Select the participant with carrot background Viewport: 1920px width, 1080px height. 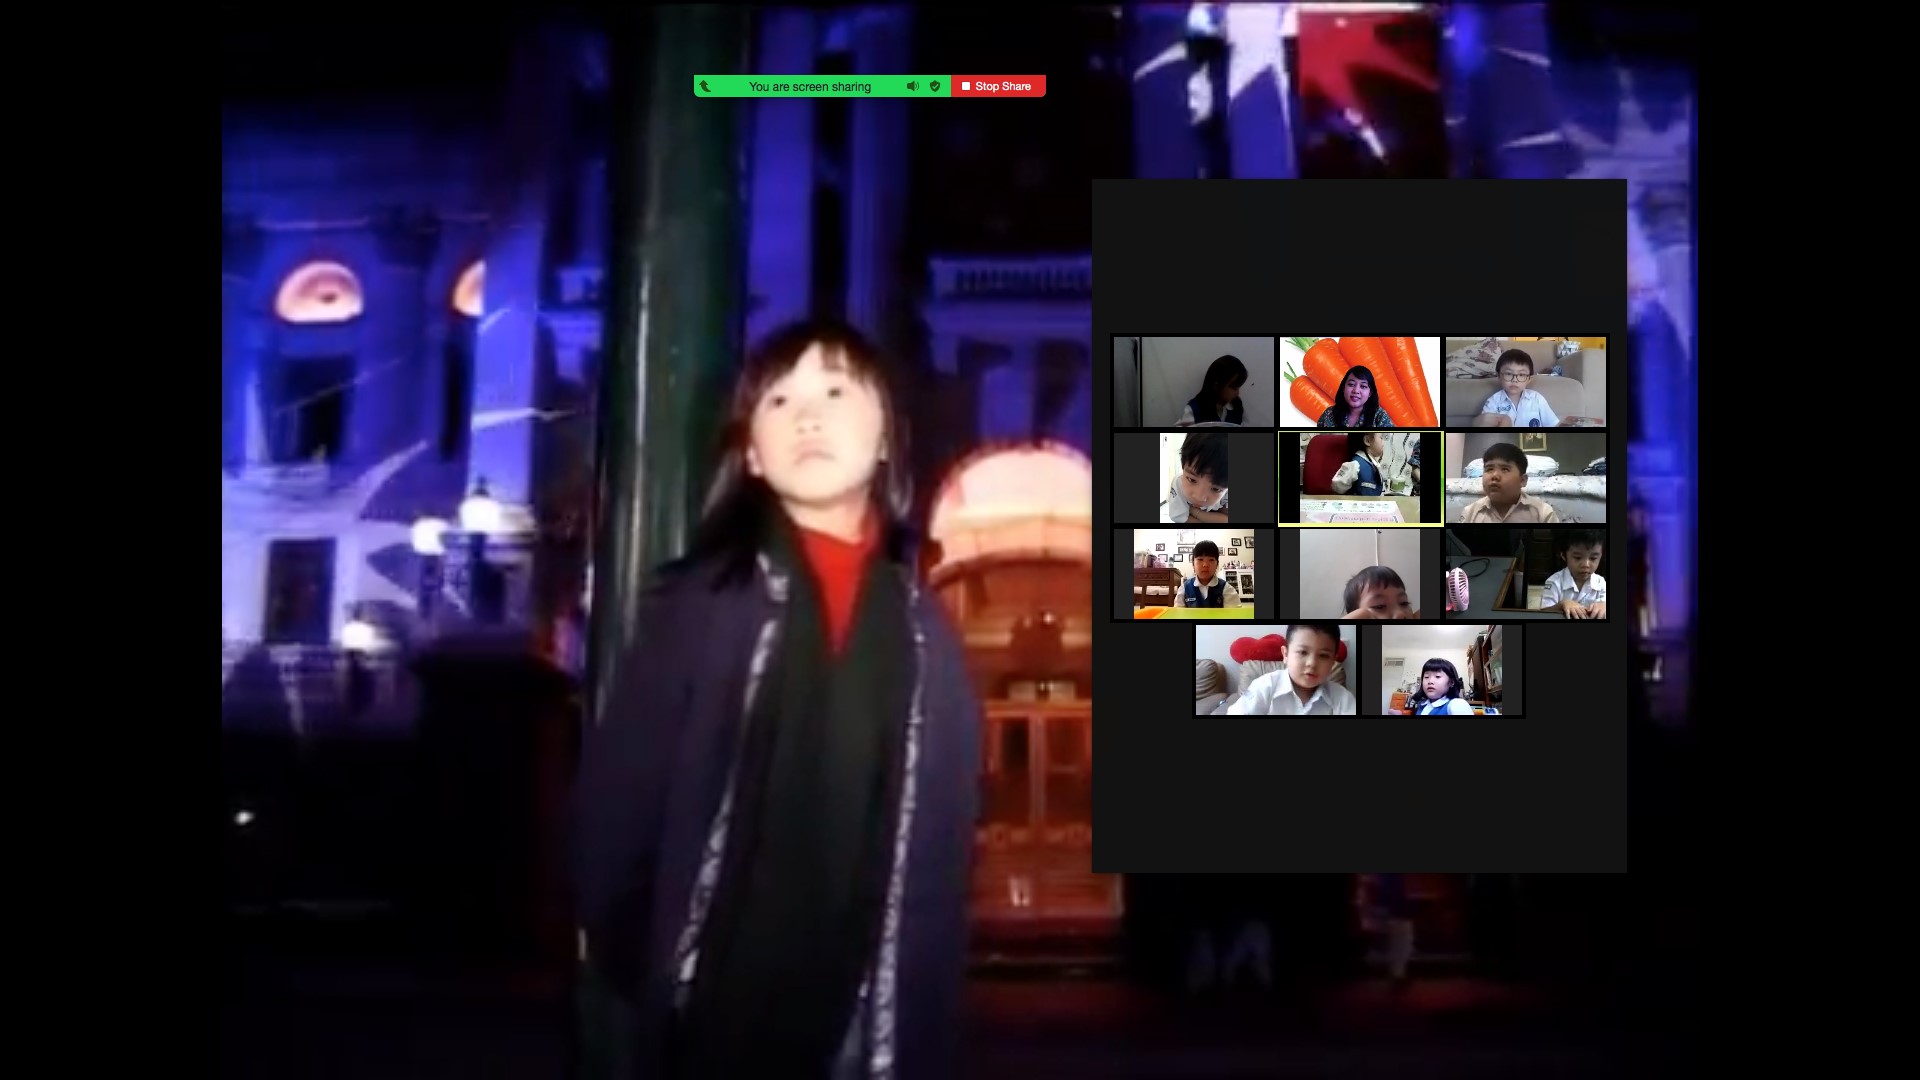tap(1360, 382)
